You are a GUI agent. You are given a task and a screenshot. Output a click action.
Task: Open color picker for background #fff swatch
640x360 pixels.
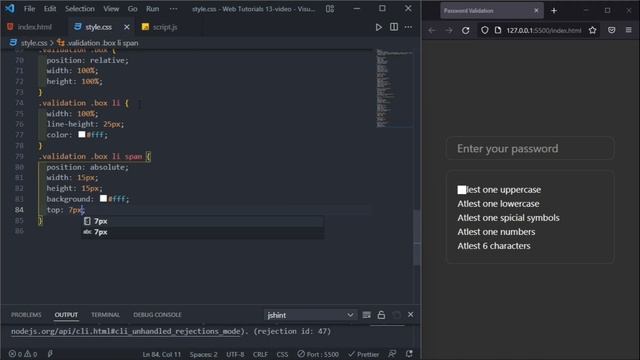tap(103, 198)
